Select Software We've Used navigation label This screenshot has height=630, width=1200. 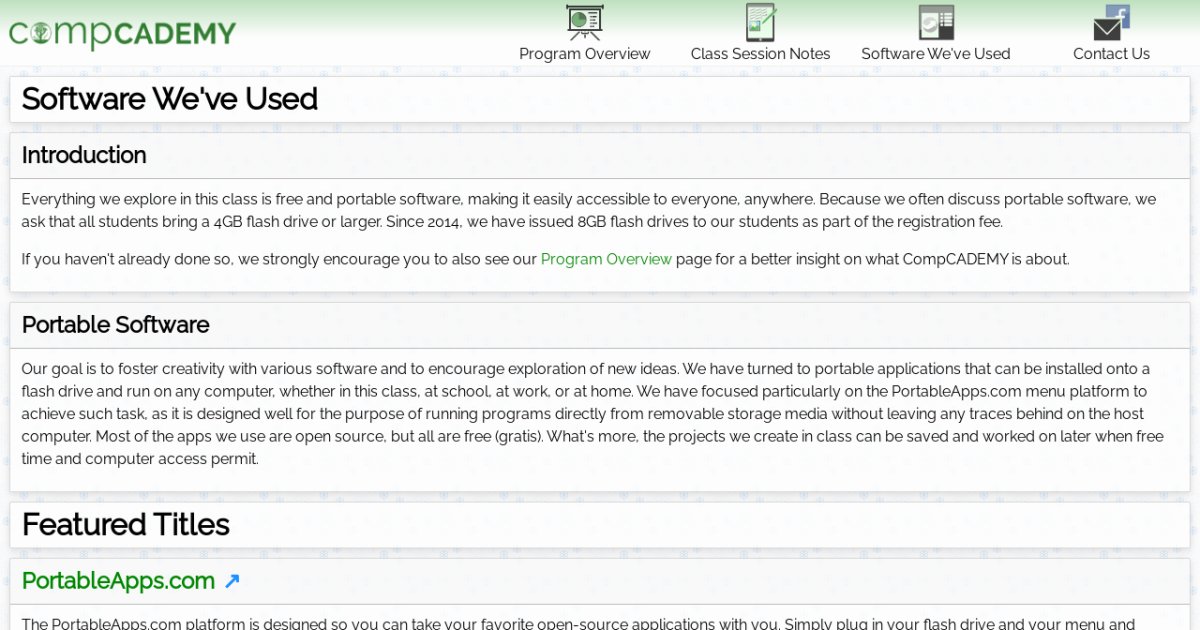pyautogui.click(x=936, y=54)
